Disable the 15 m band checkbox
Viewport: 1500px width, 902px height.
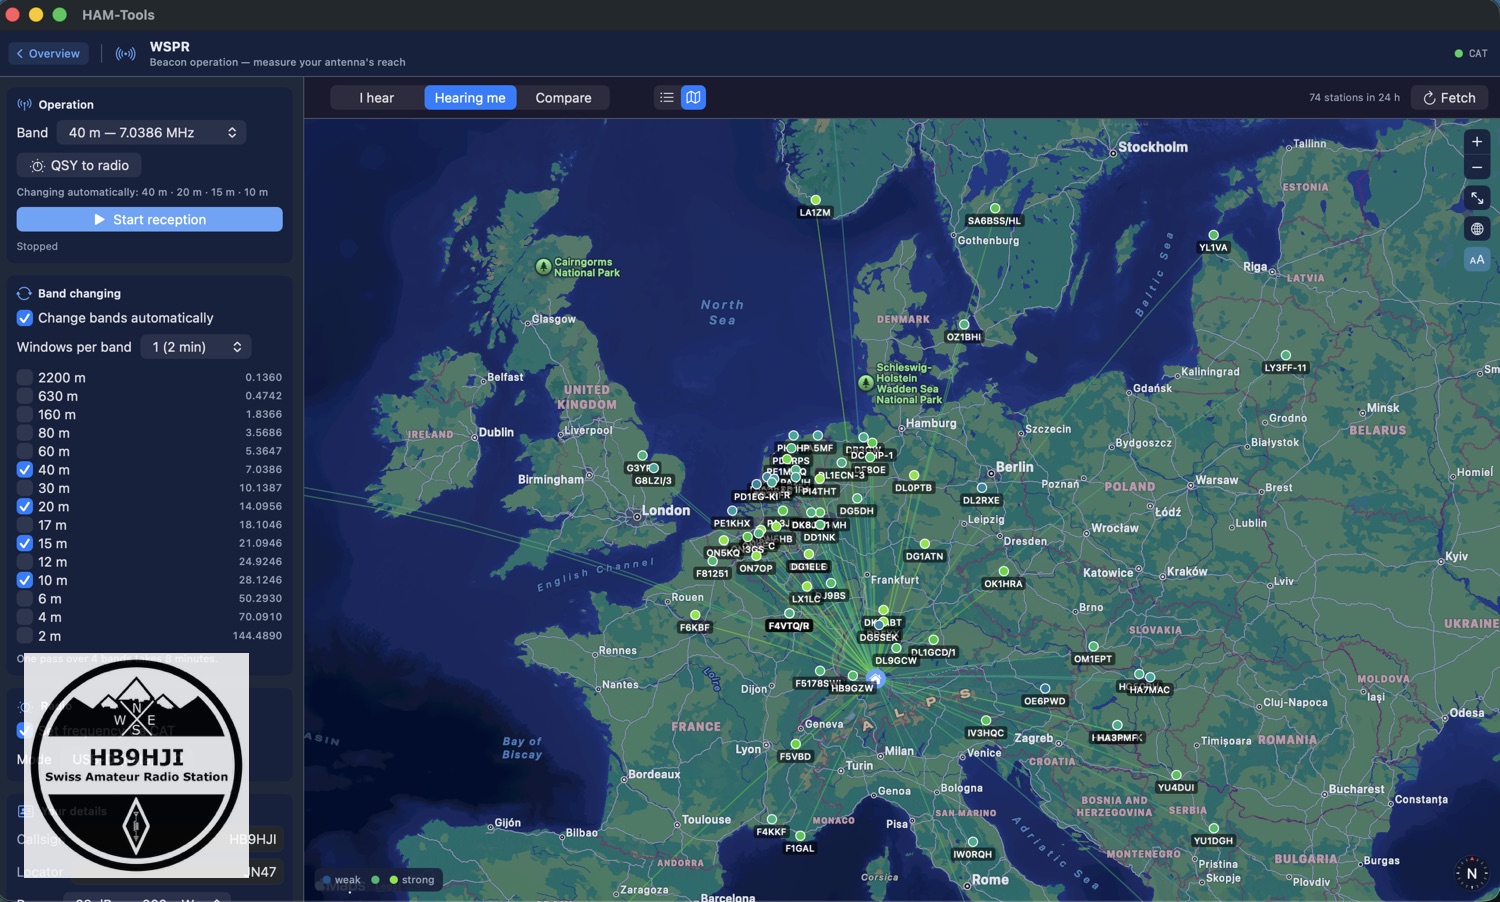click(25, 544)
